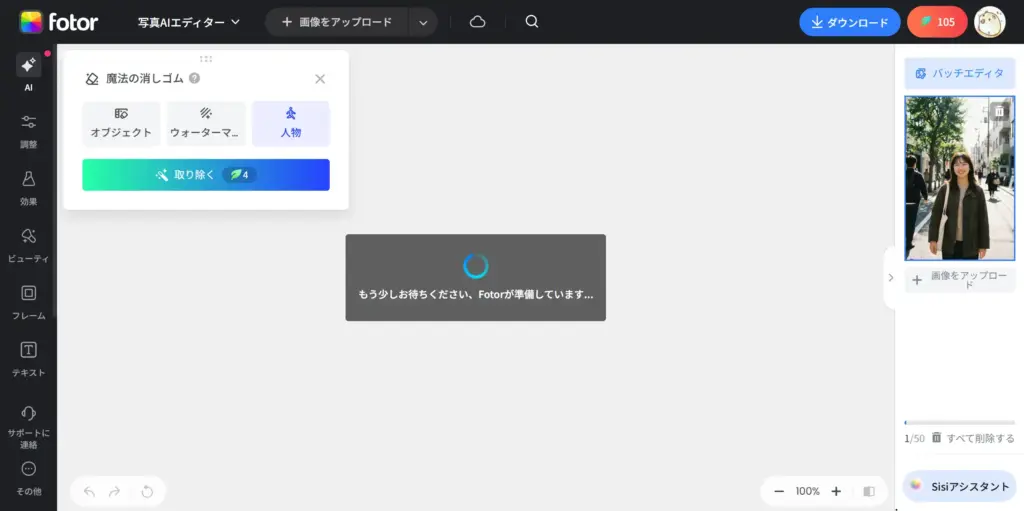Click the image count progress bar
This screenshot has width=1024, height=511.
tap(960, 423)
